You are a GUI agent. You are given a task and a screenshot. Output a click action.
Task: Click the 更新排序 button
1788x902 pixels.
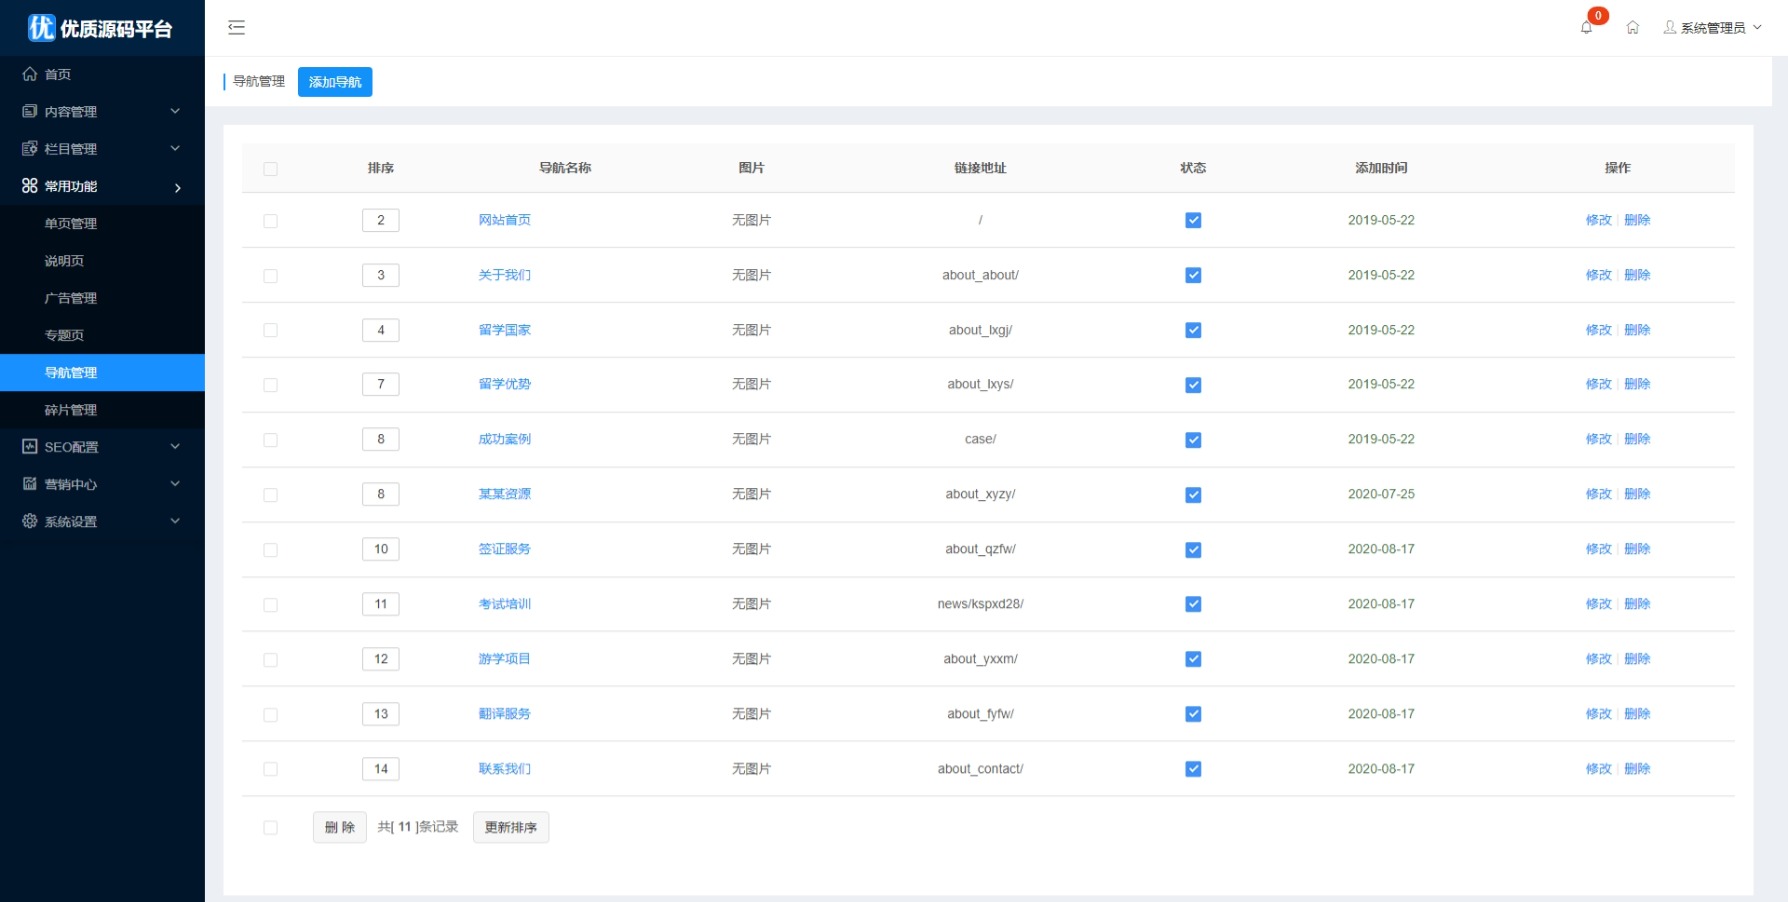[511, 827]
